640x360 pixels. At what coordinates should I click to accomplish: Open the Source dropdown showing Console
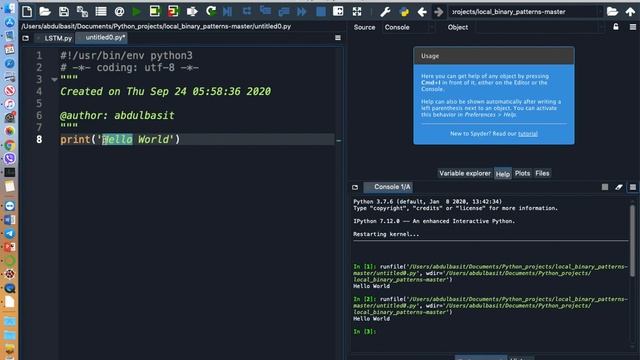409,27
